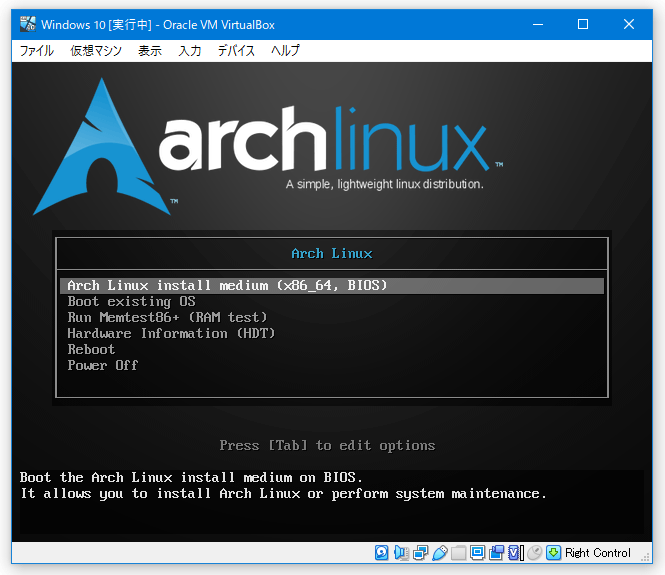Viewport: 665px width, 575px height.
Task: Minimize the VirtualBox window
Action: pyautogui.click(x=538, y=25)
